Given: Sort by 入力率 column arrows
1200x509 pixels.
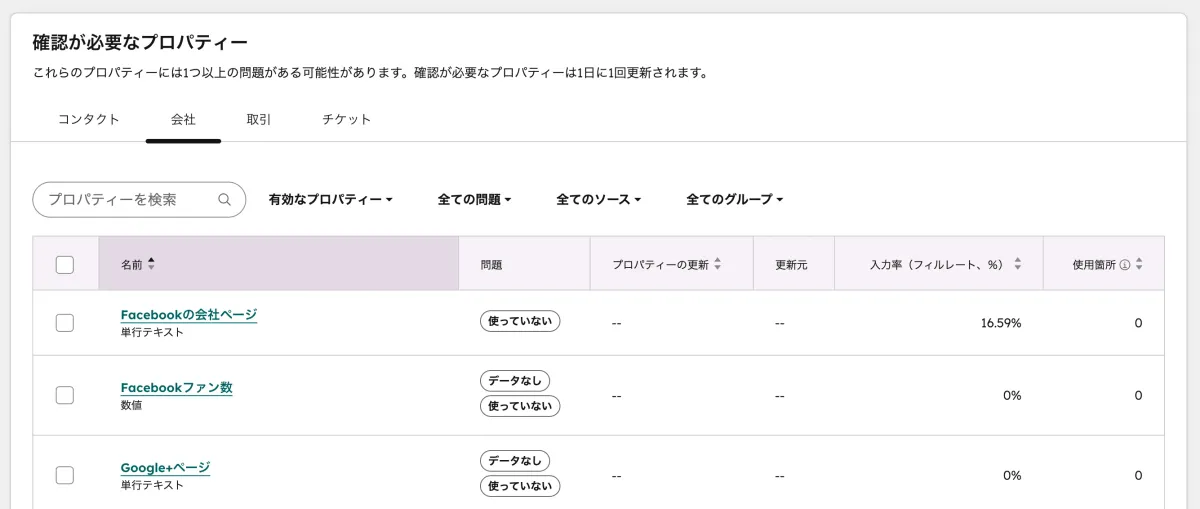Looking at the screenshot, I should click(x=1017, y=265).
